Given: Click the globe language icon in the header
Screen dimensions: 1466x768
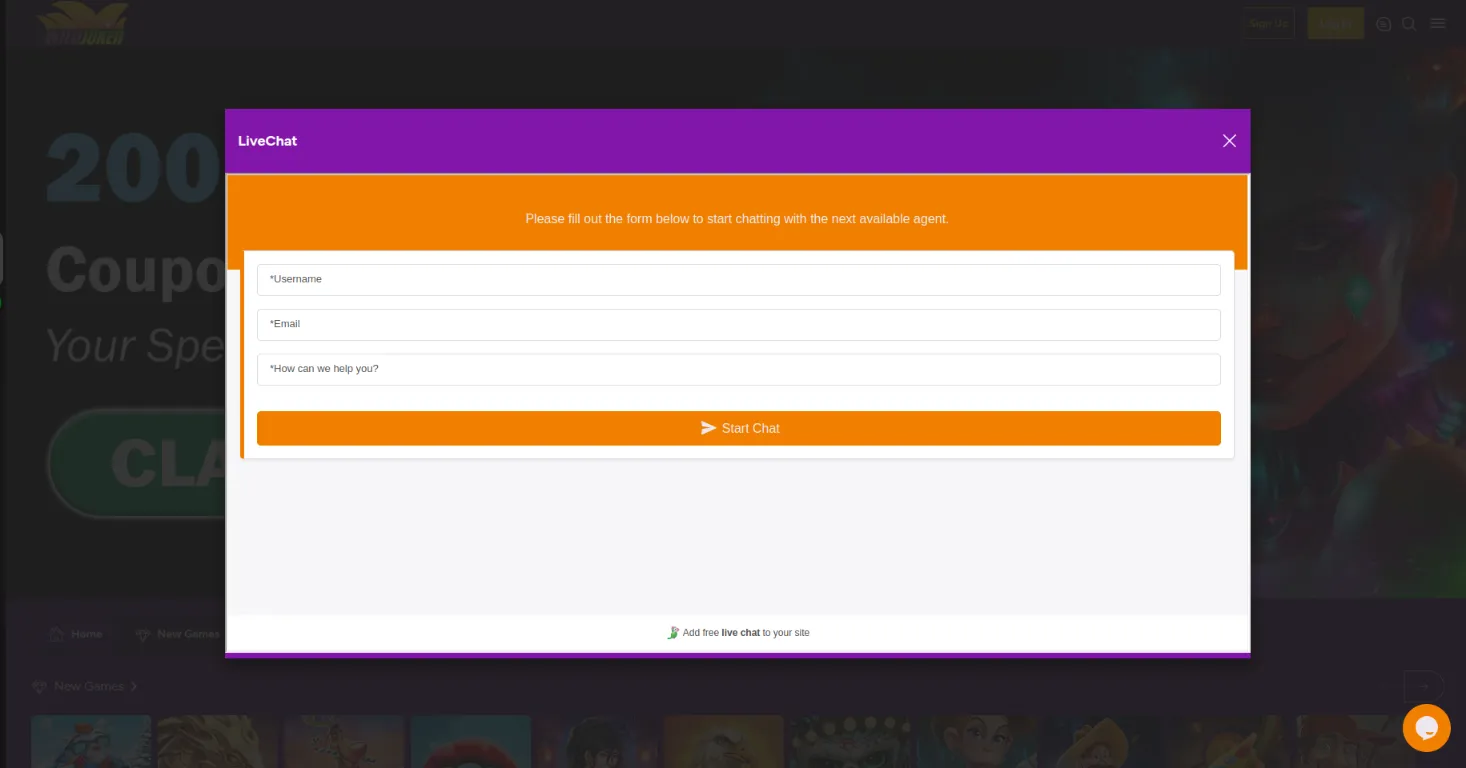Looking at the screenshot, I should (x=1383, y=23).
